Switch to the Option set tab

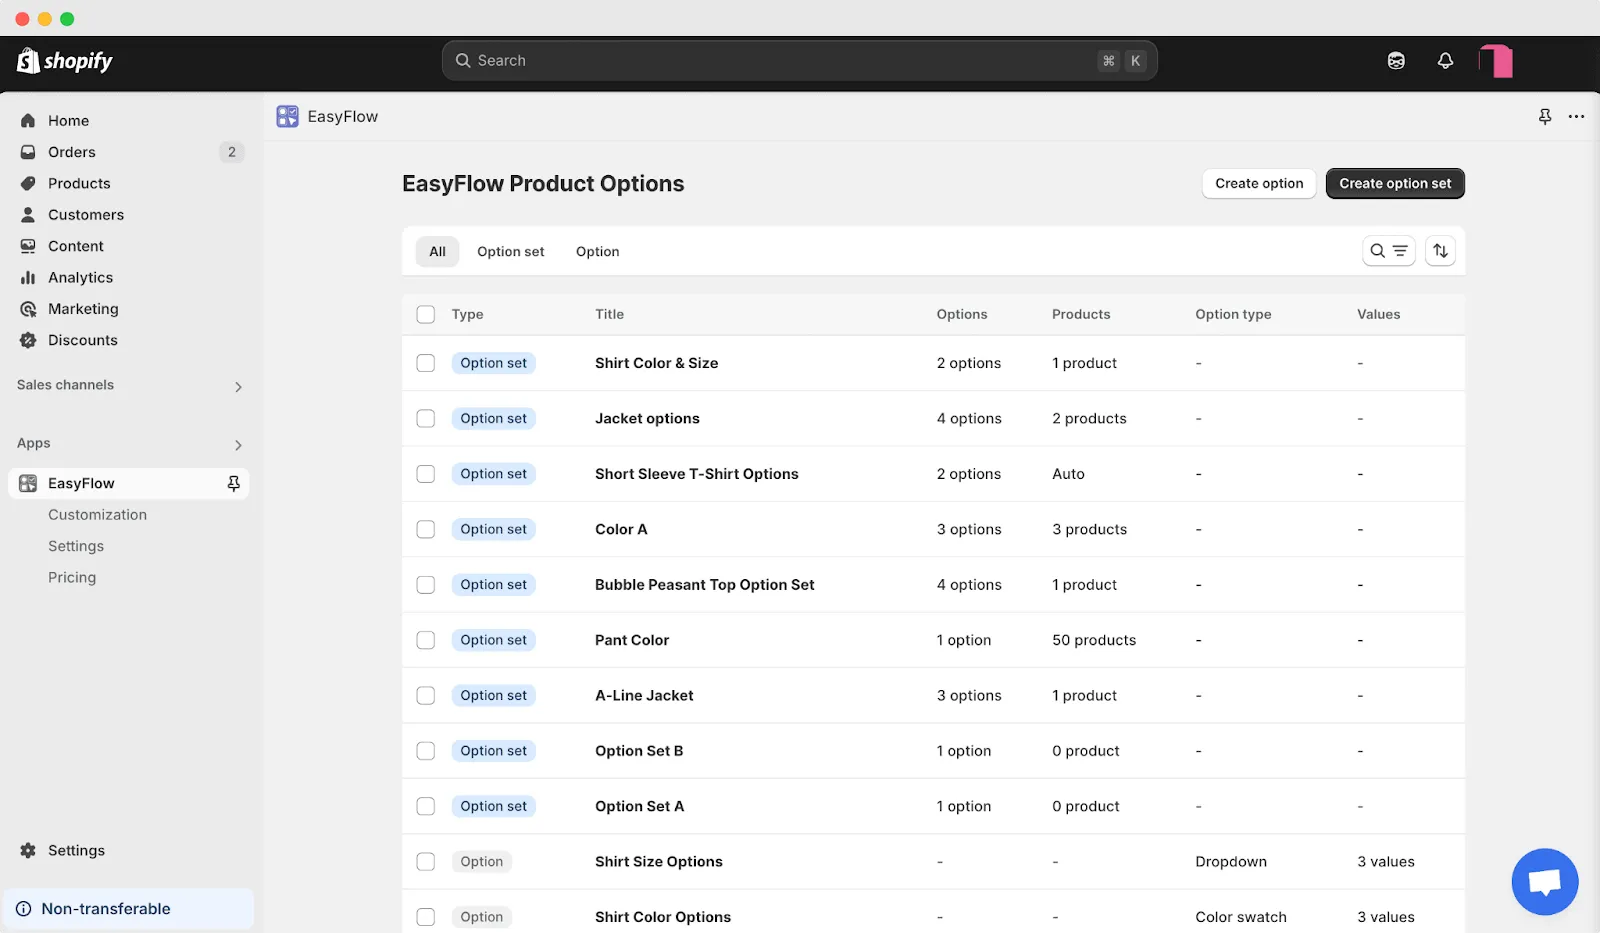[x=511, y=251]
